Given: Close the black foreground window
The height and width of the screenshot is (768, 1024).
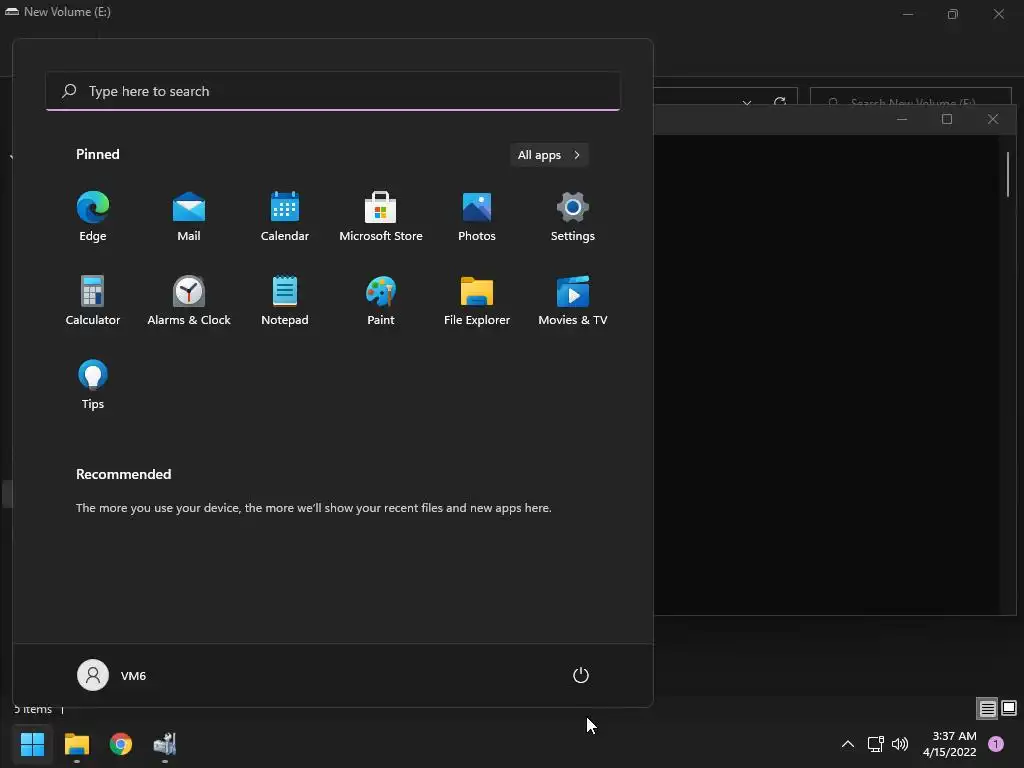Looking at the screenshot, I should 993,119.
